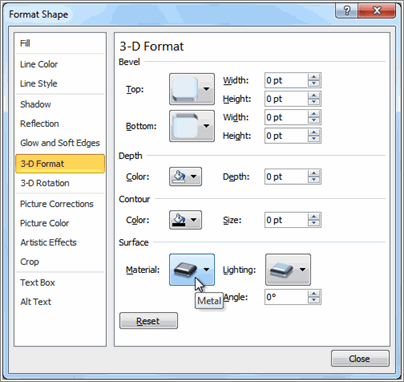Decrease Bottom bevel Height with down arrow

click(314, 140)
